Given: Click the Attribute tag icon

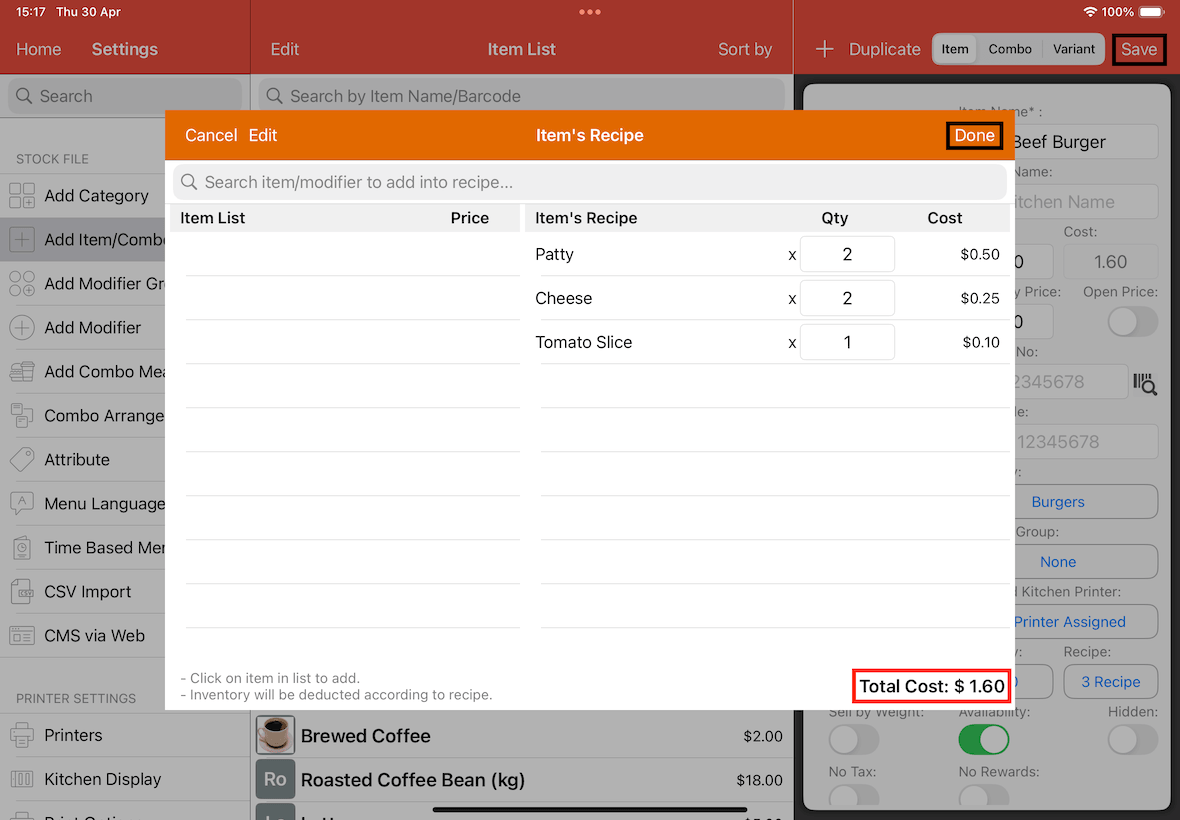Looking at the screenshot, I should tap(22, 460).
